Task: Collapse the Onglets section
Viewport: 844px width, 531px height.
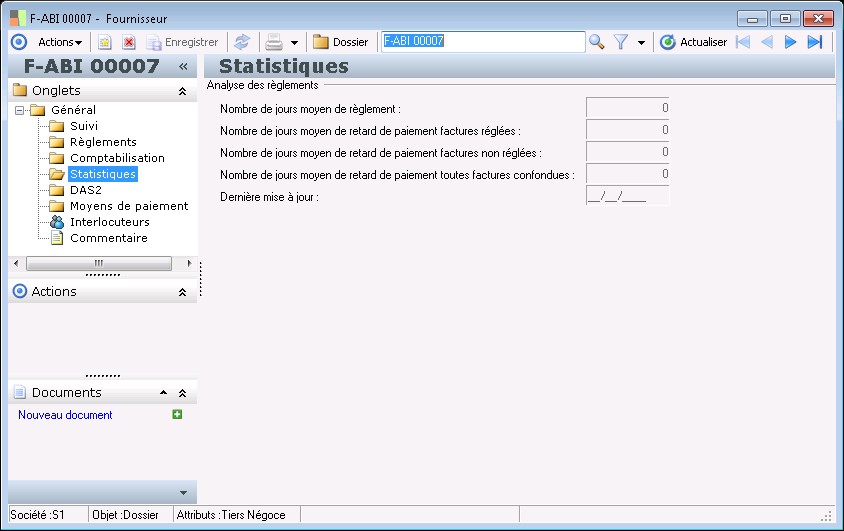Action: tap(182, 91)
